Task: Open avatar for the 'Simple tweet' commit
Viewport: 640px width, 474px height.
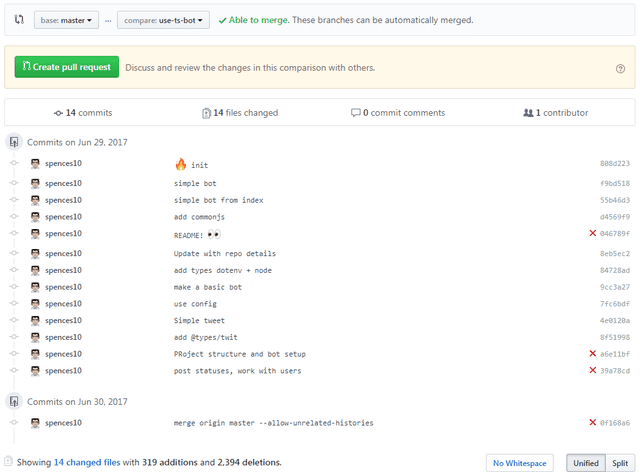Action: point(36,321)
